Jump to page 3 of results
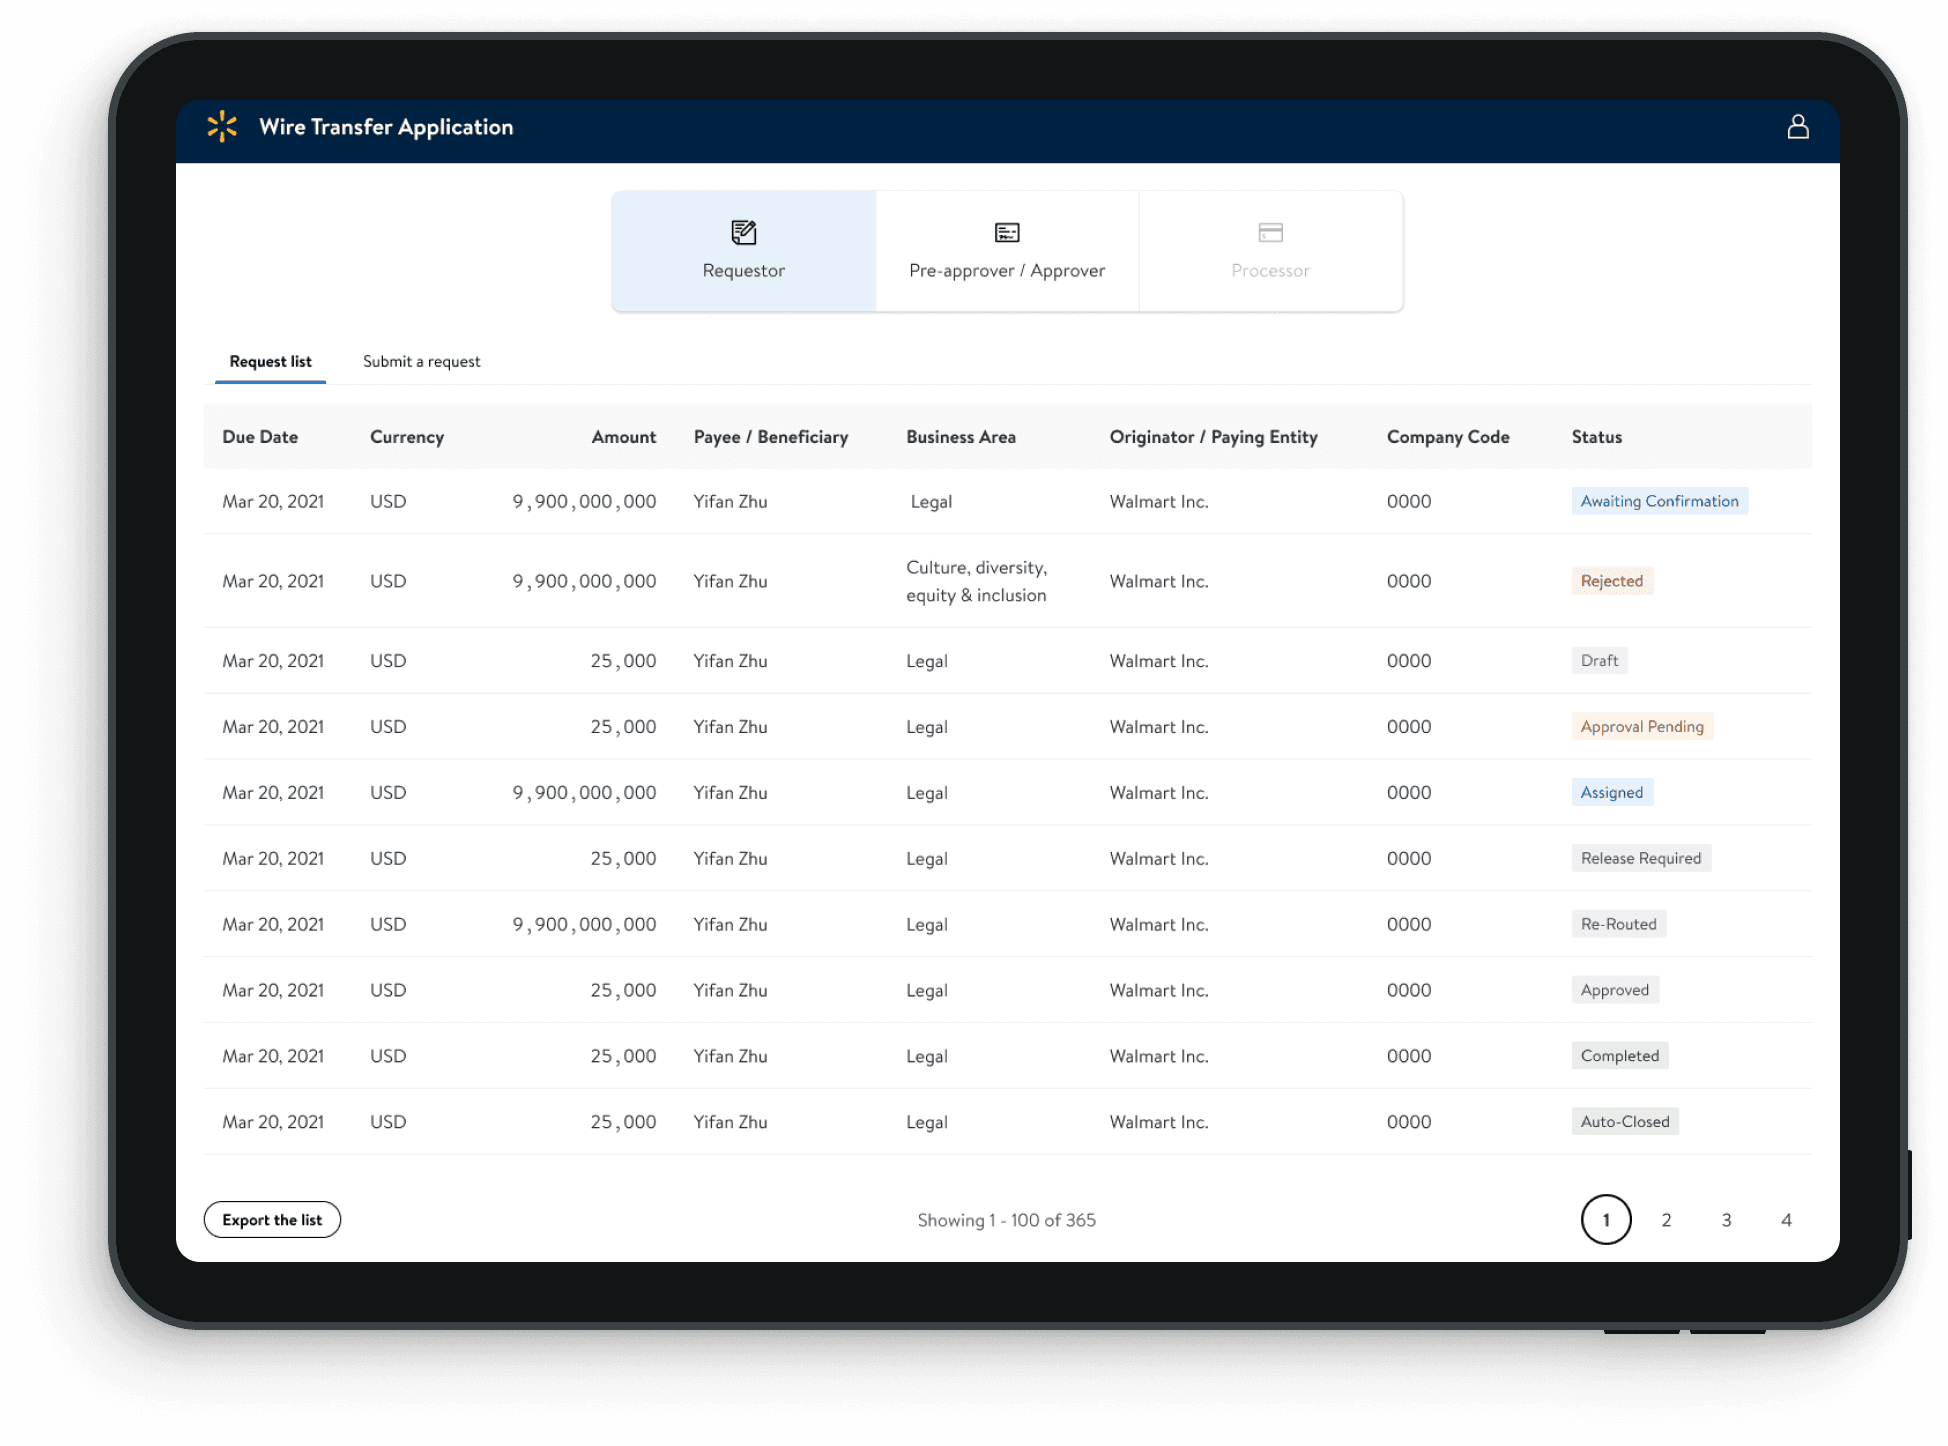 [1726, 1220]
